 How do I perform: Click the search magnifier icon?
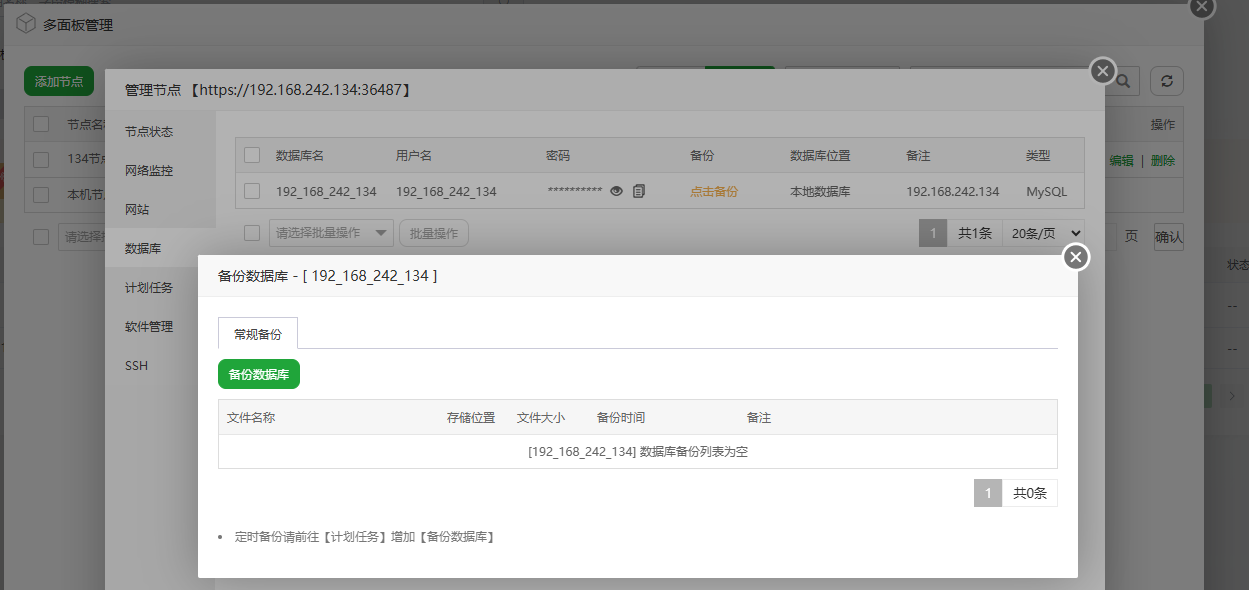click(x=1124, y=82)
